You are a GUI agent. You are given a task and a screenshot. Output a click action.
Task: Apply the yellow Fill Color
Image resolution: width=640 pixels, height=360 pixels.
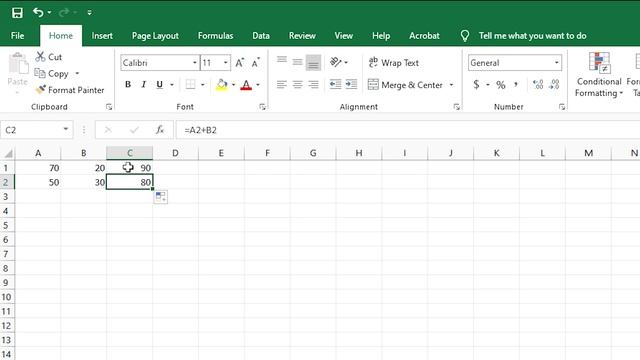(x=222, y=84)
